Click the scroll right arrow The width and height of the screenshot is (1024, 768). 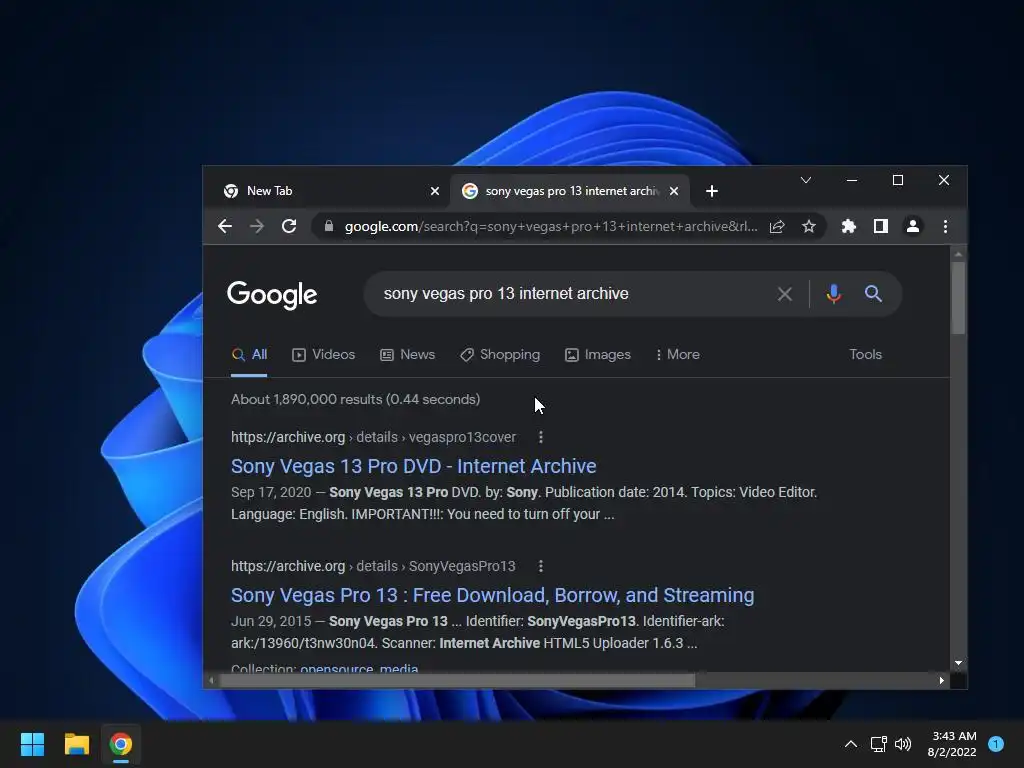point(941,680)
